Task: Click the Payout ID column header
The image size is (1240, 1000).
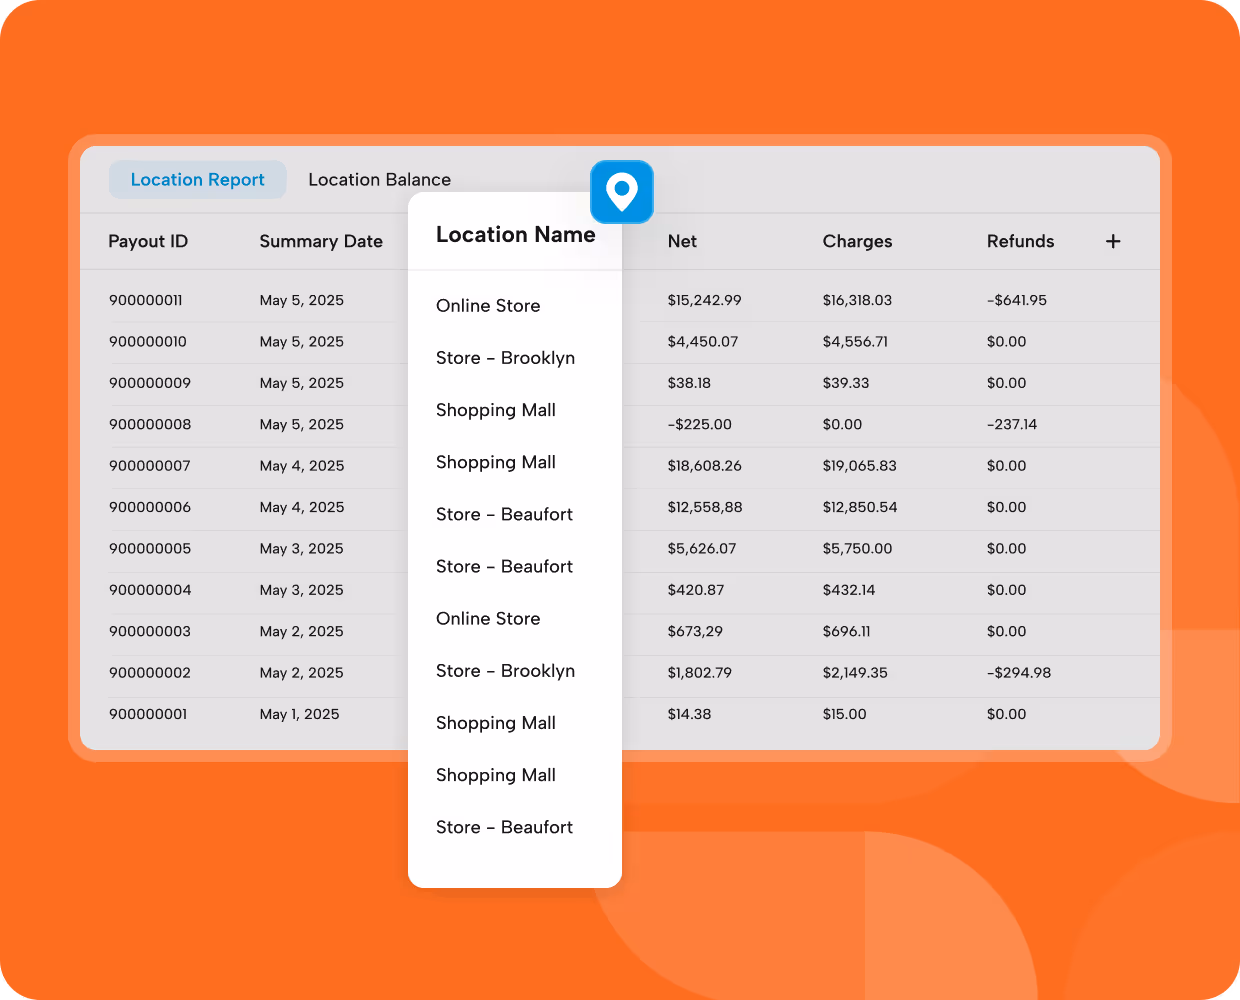Action: pos(148,241)
